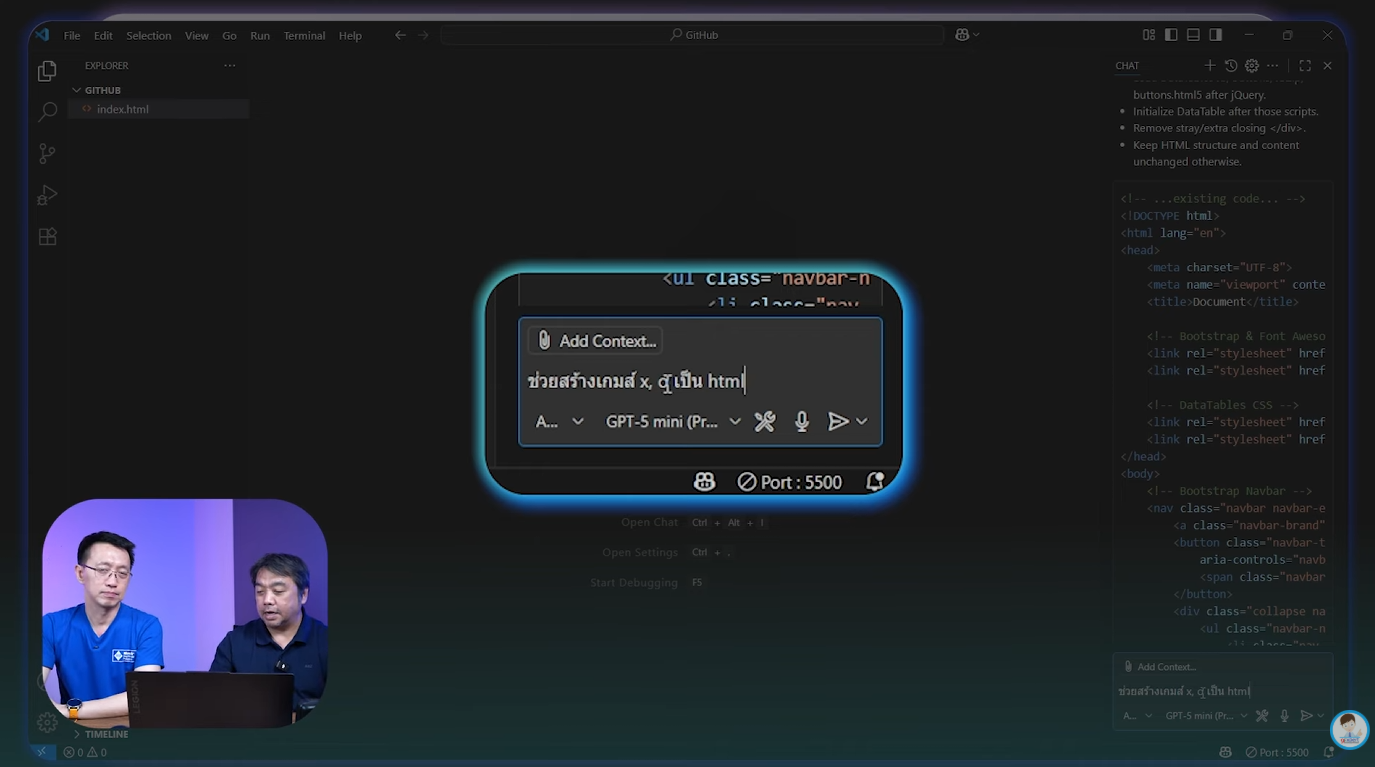
Task: Open the Extensions view
Action: point(47,237)
